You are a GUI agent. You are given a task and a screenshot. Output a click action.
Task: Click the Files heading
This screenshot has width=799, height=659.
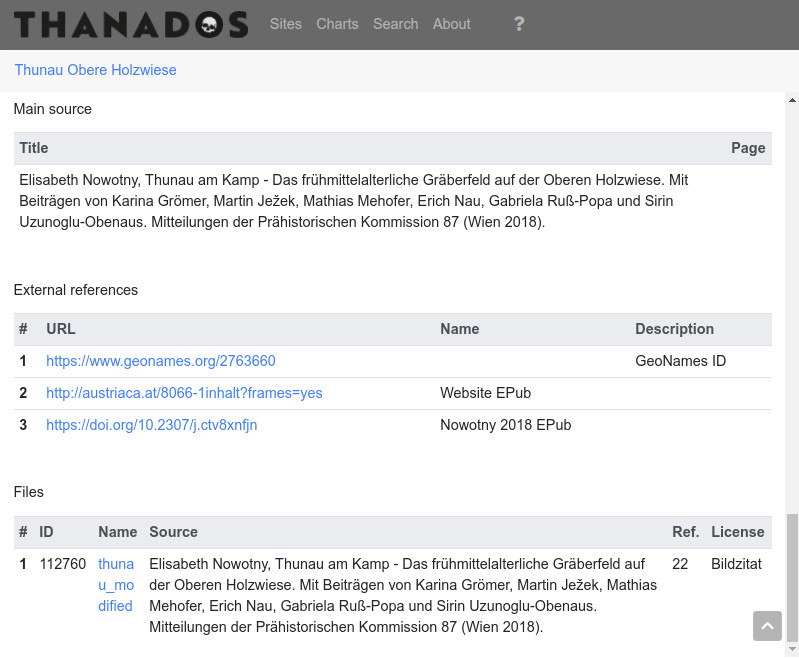point(29,492)
